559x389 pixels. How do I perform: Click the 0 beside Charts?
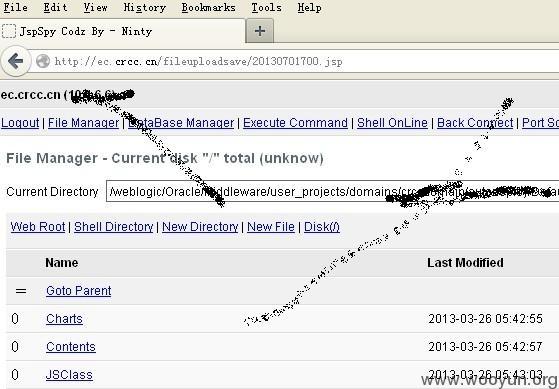[x=15, y=318]
